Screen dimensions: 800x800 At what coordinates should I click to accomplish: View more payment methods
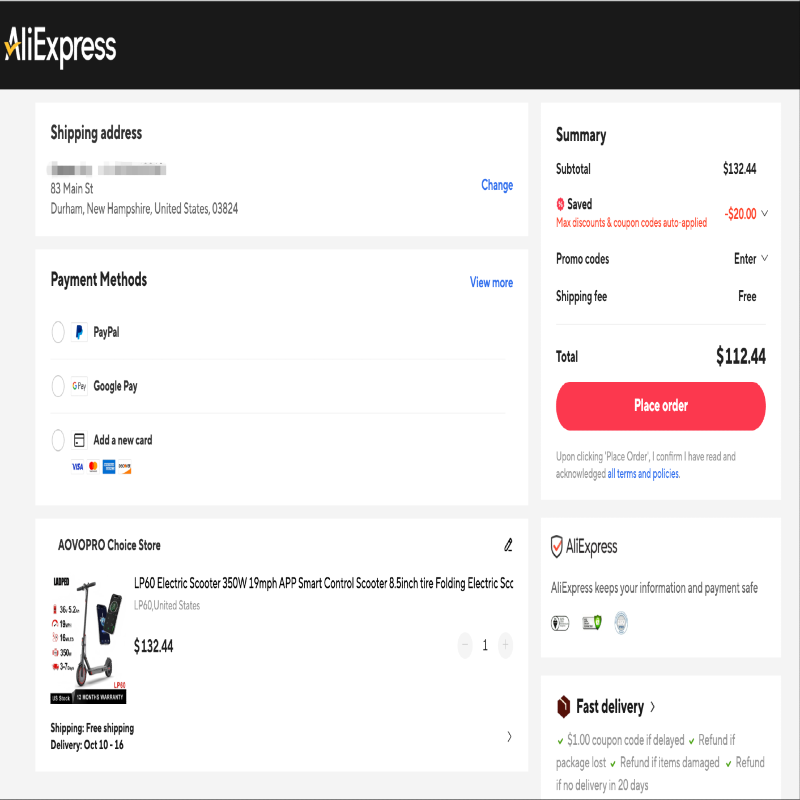tap(491, 283)
